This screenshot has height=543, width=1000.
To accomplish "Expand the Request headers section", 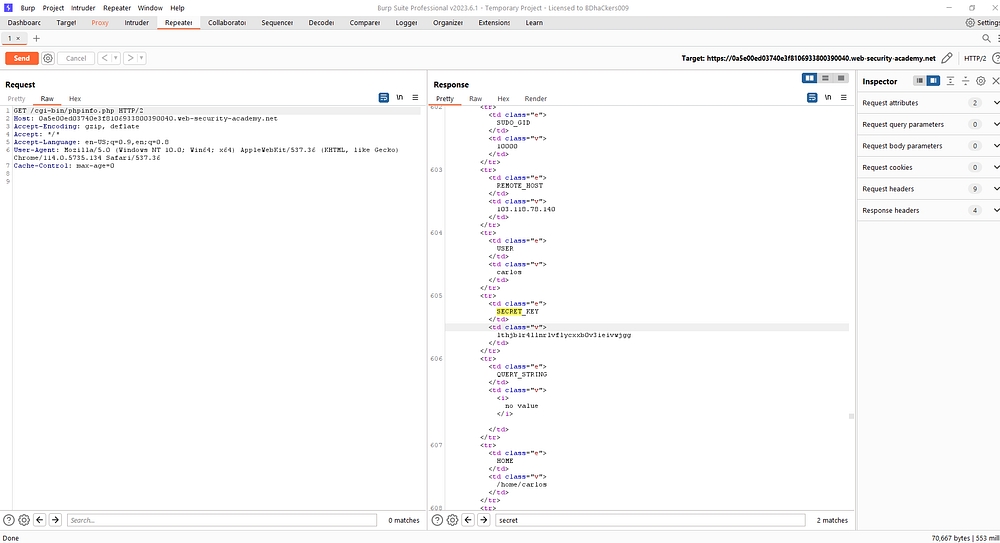I will click(996, 189).
